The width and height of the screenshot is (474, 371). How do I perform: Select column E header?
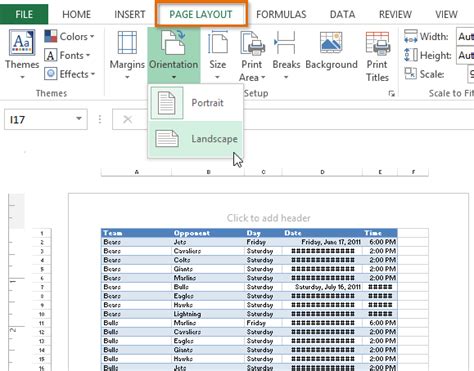(380, 172)
